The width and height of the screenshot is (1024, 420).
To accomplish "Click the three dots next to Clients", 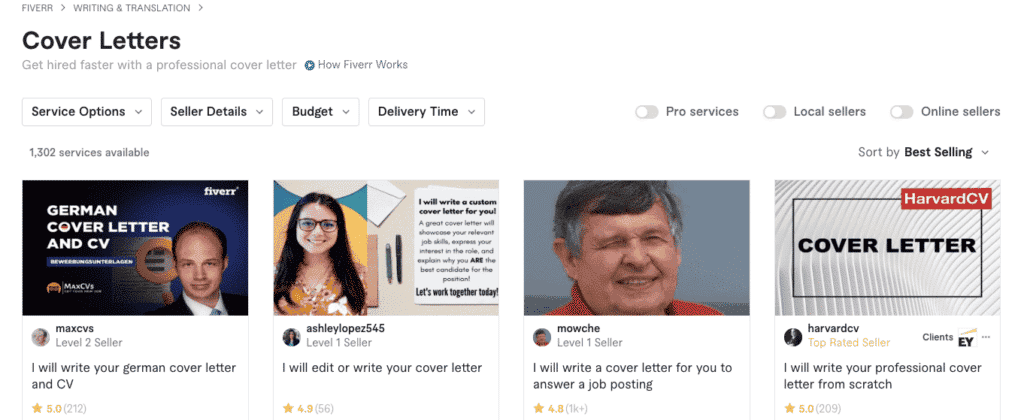I will tap(986, 337).
